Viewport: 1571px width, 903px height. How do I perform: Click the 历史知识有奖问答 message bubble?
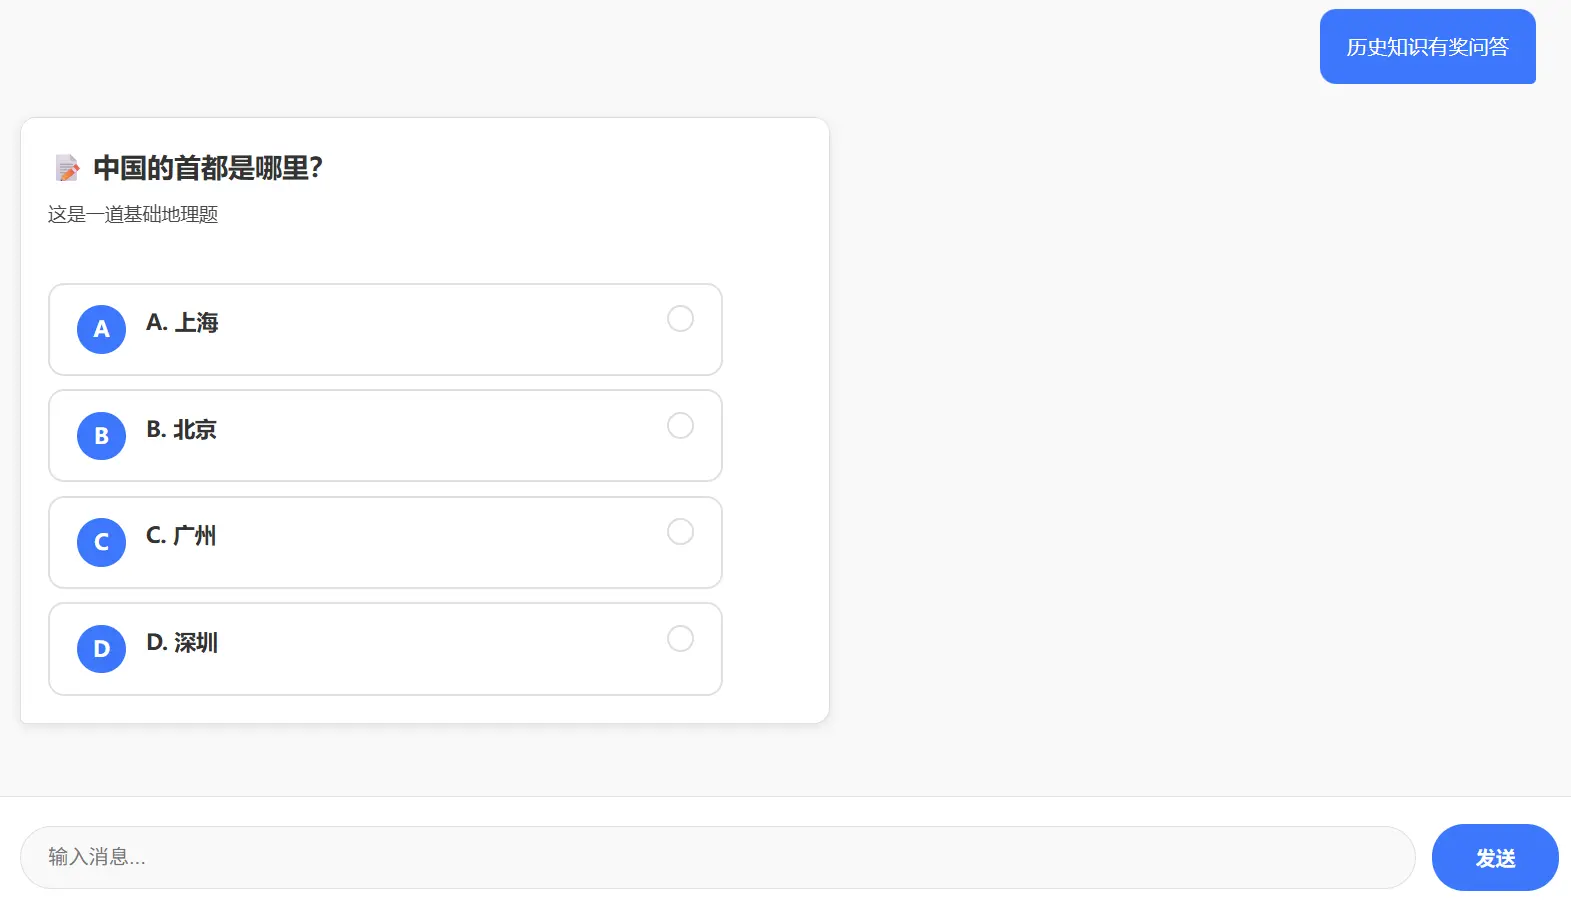(x=1427, y=47)
